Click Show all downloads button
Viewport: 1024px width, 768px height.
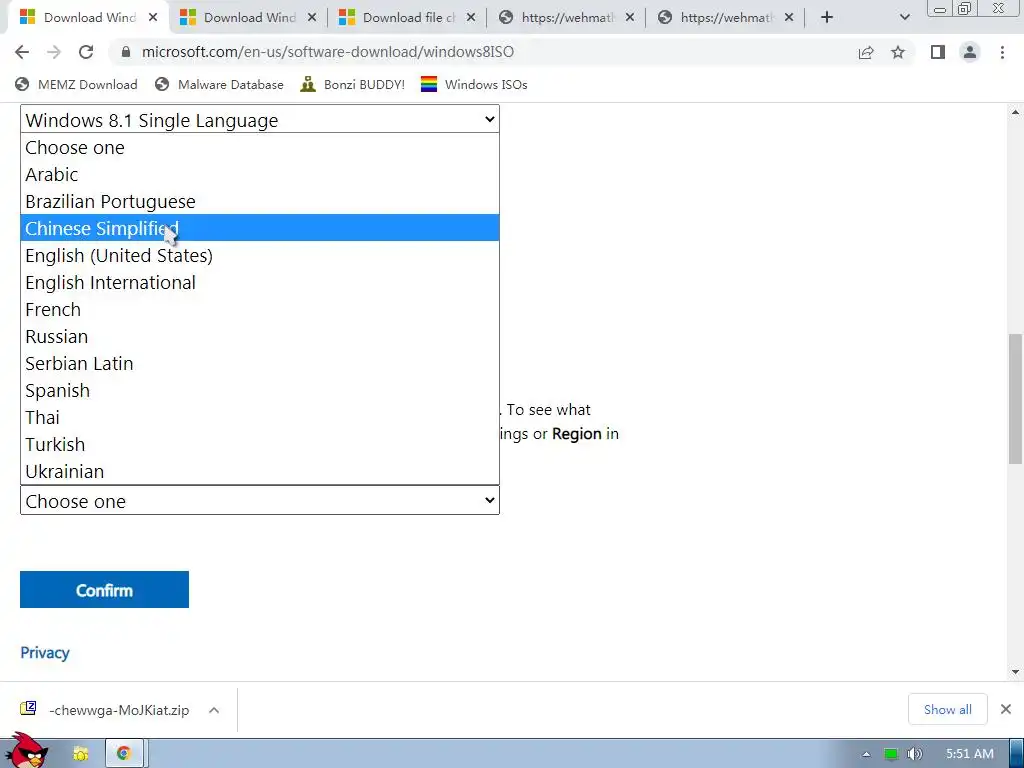click(948, 709)
